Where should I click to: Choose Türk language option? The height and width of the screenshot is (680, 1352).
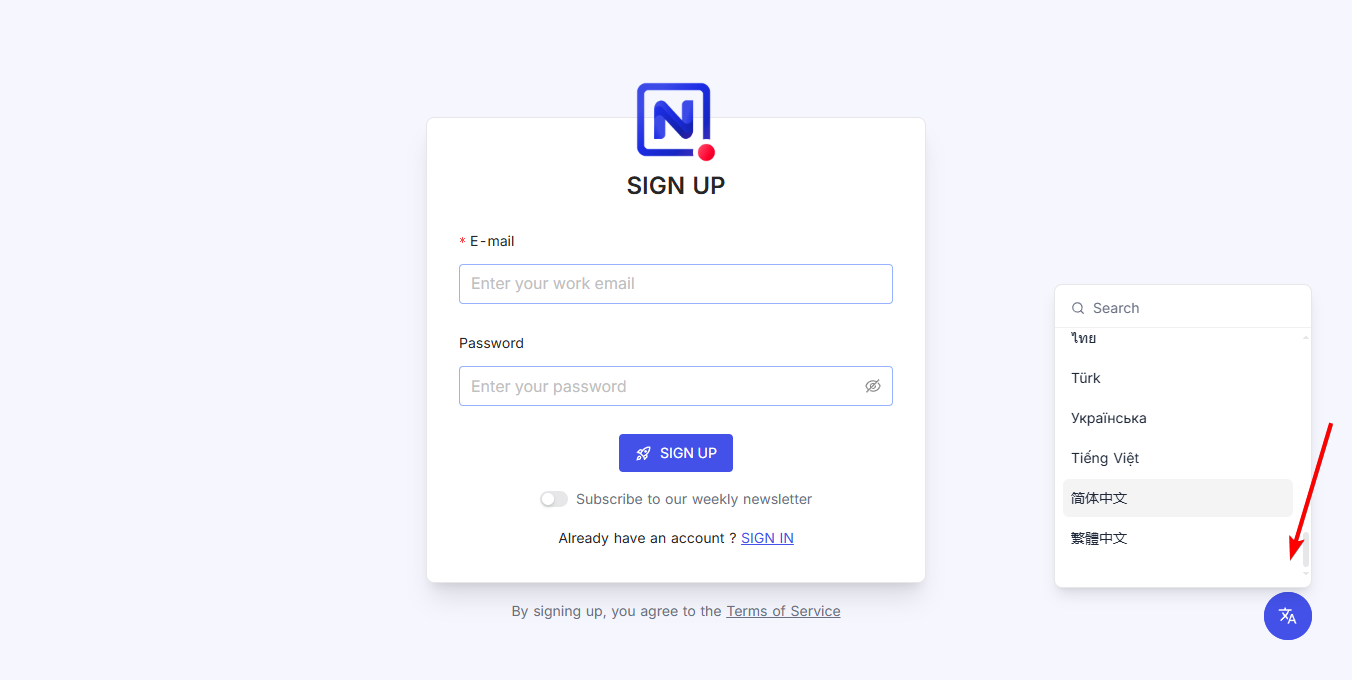(x=1086, y=378)
